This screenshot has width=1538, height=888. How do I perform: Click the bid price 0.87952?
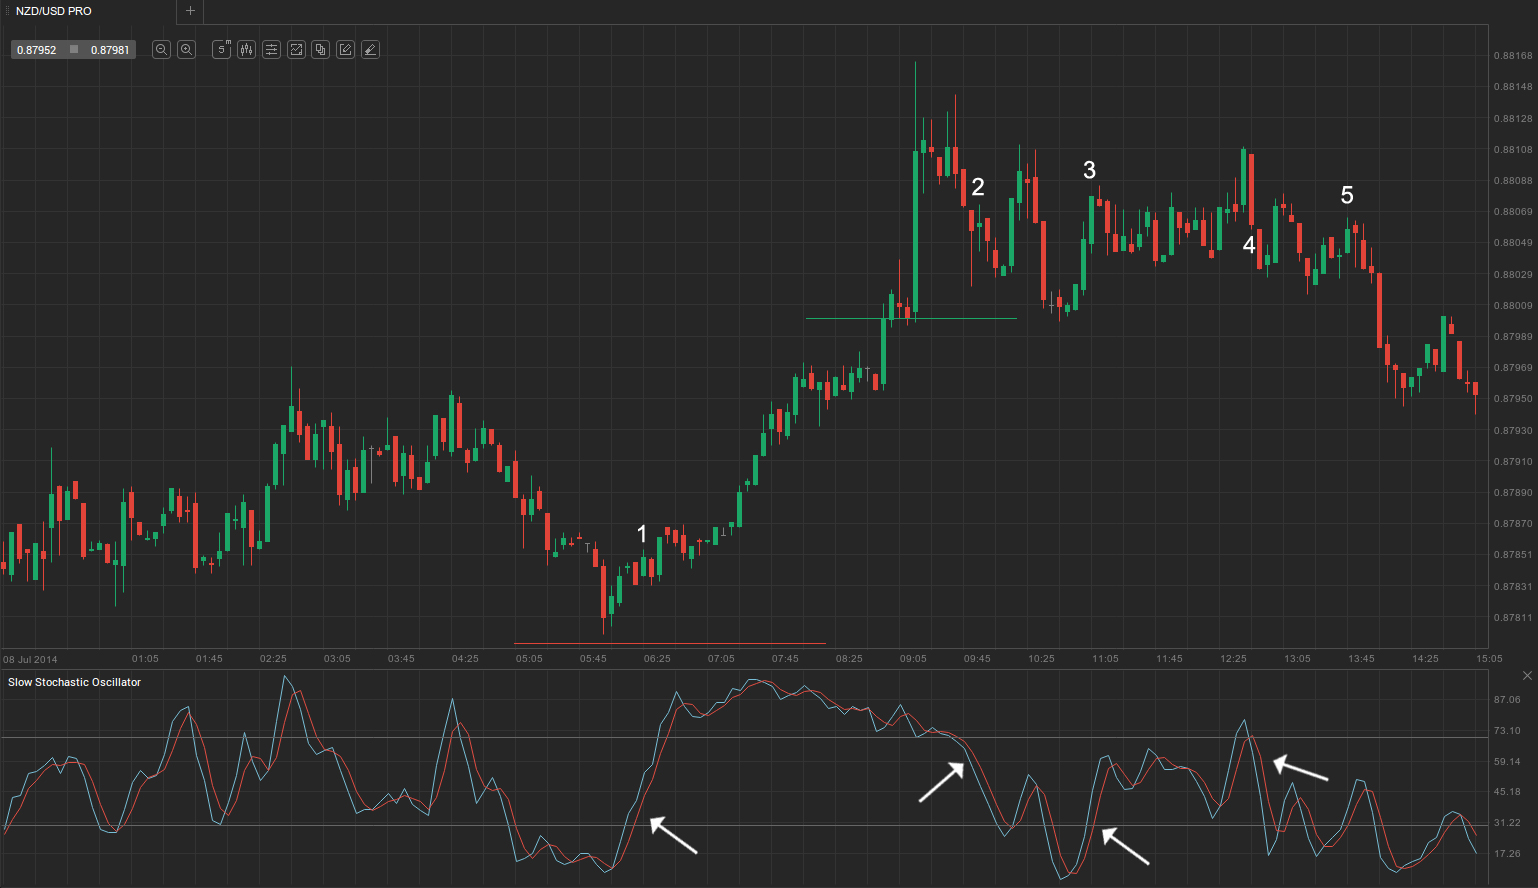[x=37, y=50]
